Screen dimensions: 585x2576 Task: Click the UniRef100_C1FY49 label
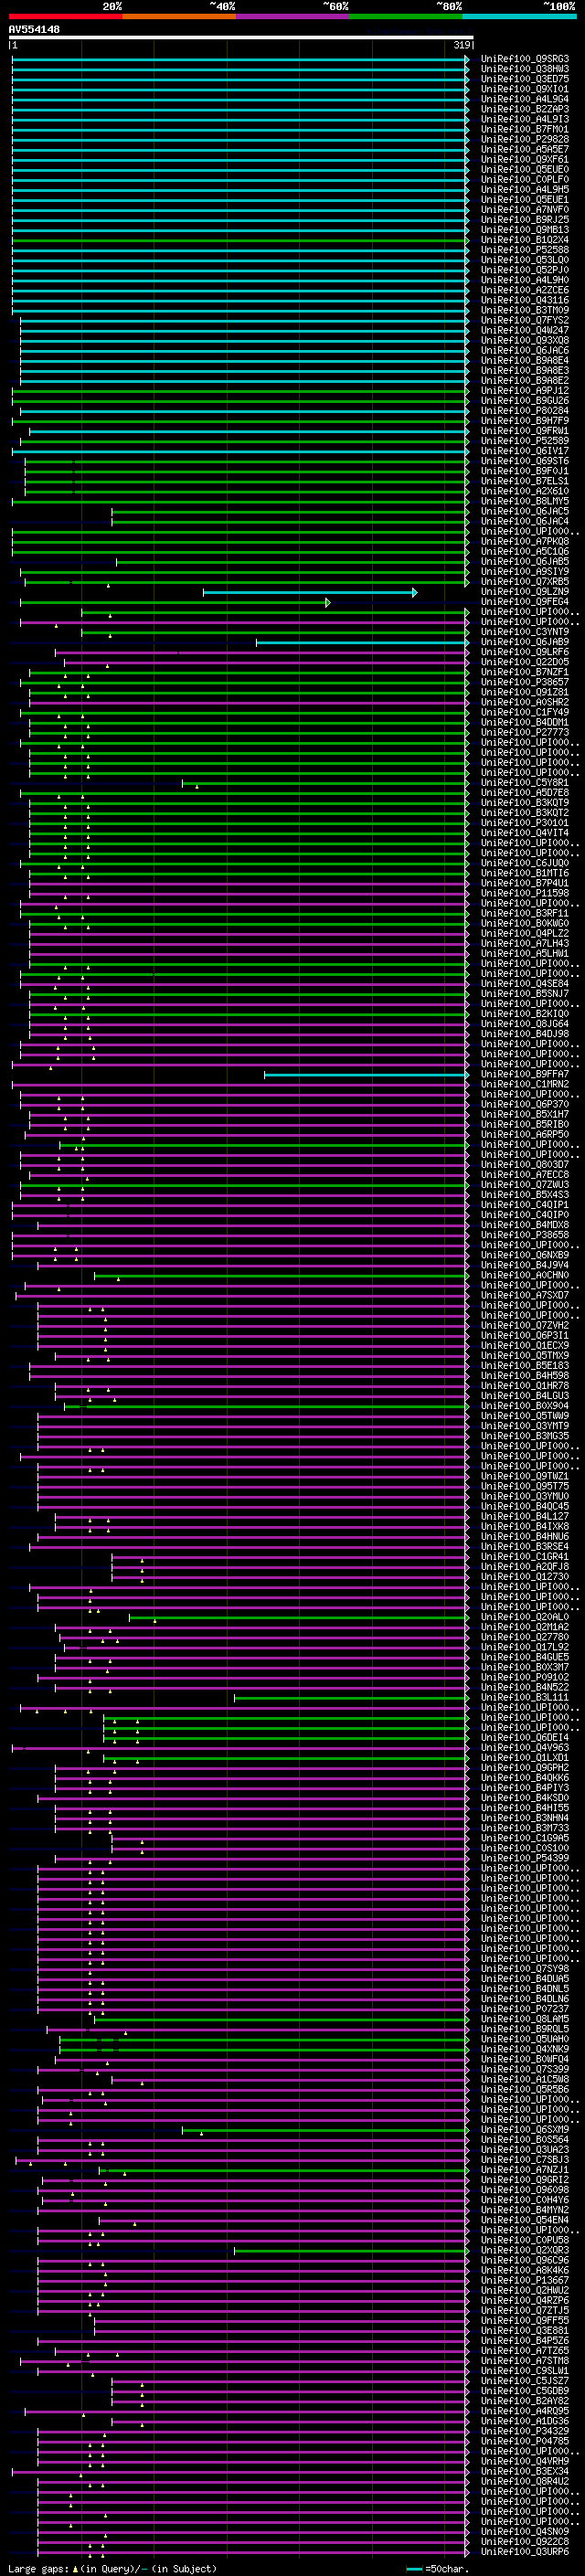pos(524,712)
